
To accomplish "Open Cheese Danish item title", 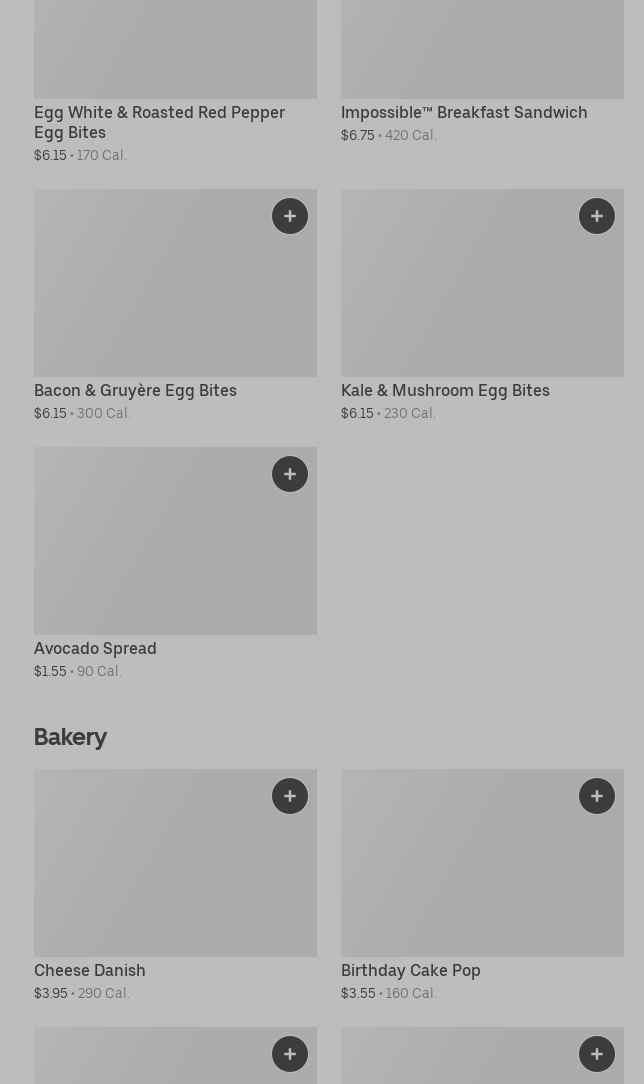I will coord(90,970).
